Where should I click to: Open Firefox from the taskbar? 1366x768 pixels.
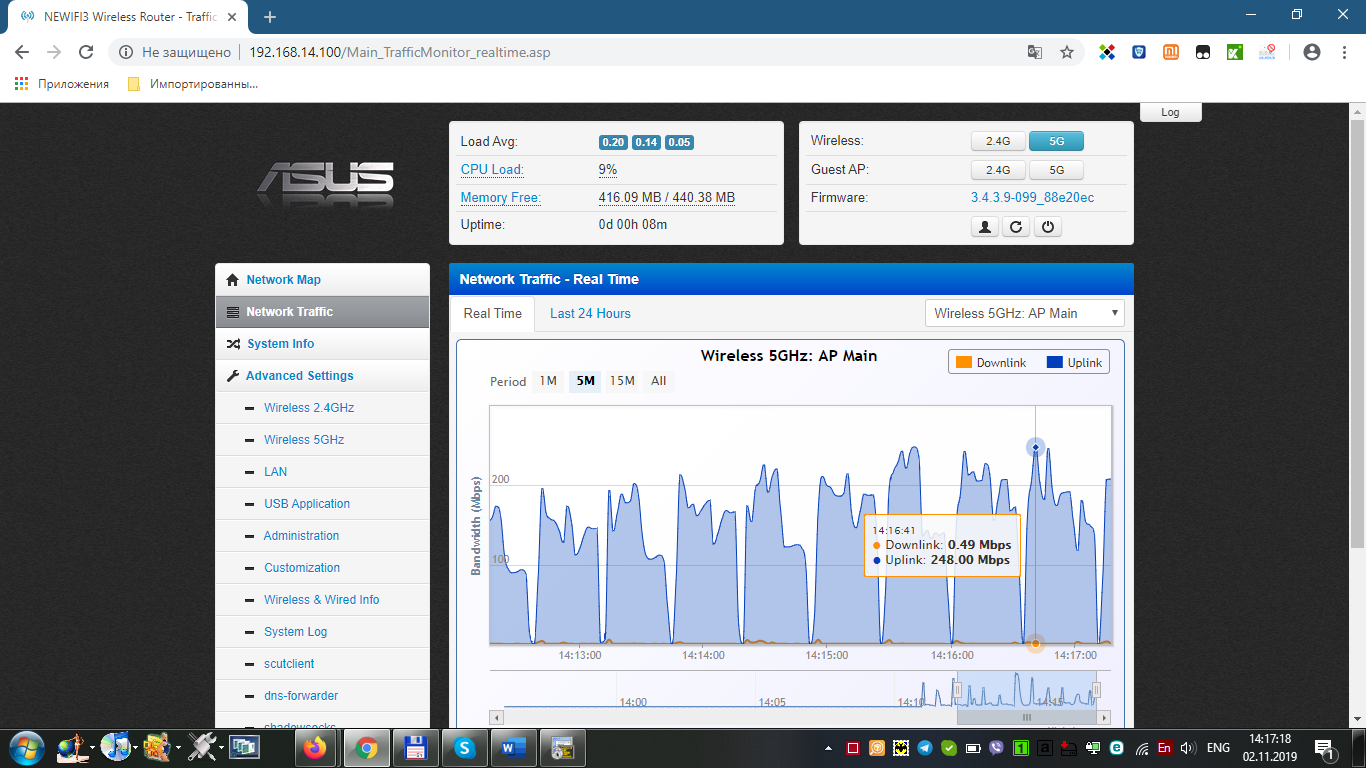316,747
